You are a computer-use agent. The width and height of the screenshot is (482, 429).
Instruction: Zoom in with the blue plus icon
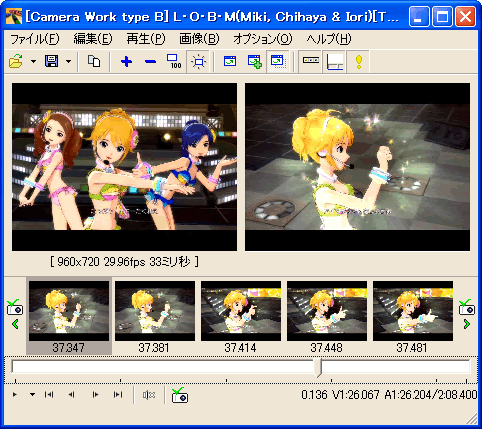[126, 61]
